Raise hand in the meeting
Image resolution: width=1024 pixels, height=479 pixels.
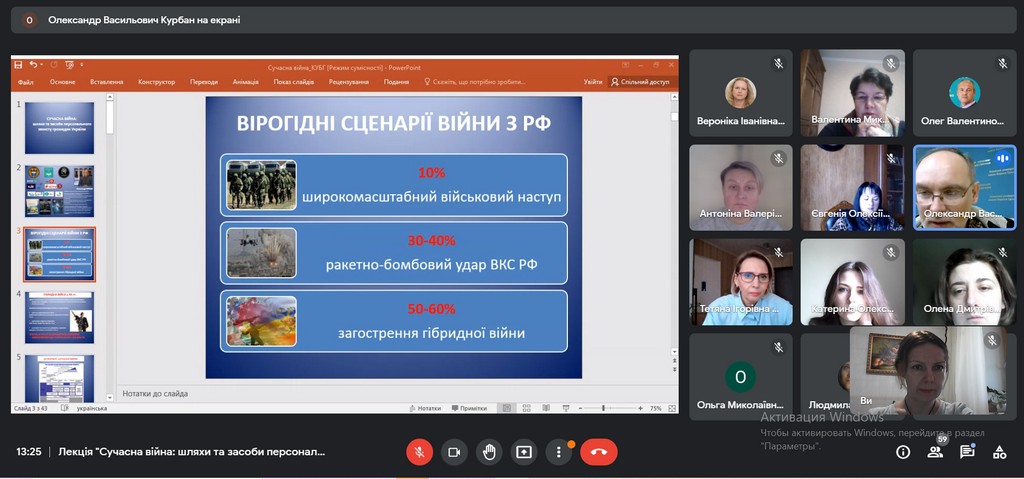tap(489, 452)
